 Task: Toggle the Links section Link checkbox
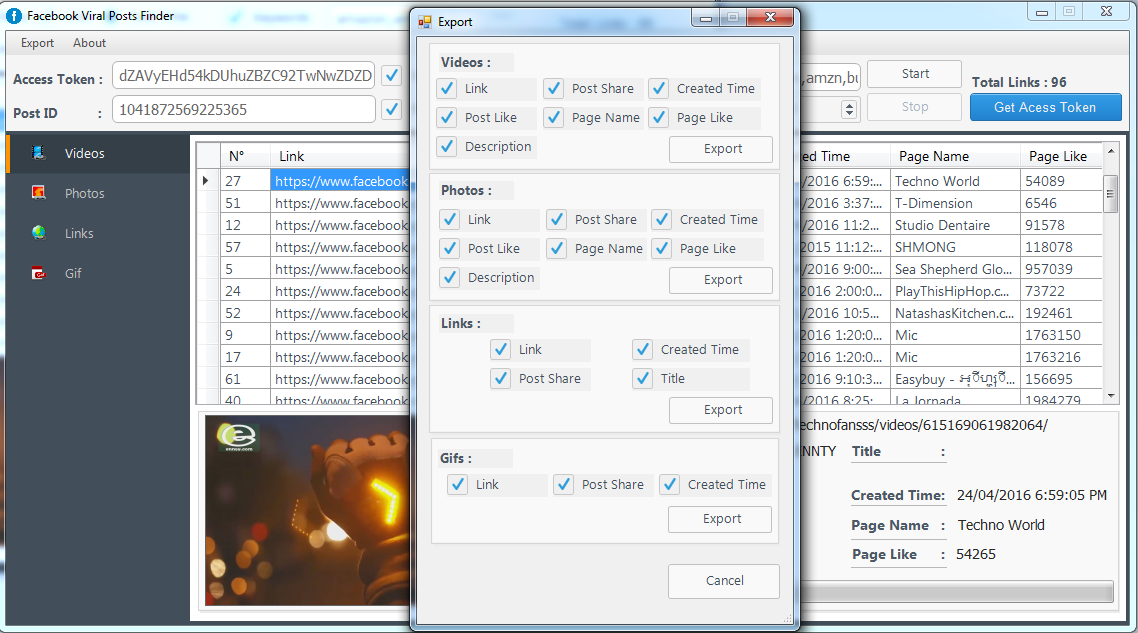[501, 349]
